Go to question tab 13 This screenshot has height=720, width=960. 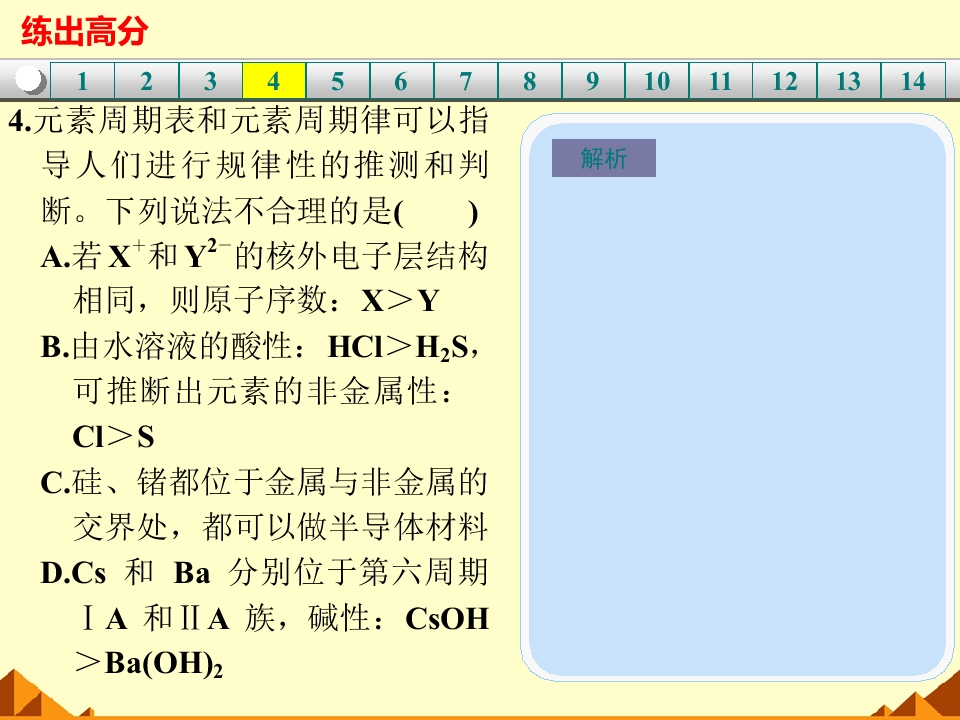click(849, 81)
